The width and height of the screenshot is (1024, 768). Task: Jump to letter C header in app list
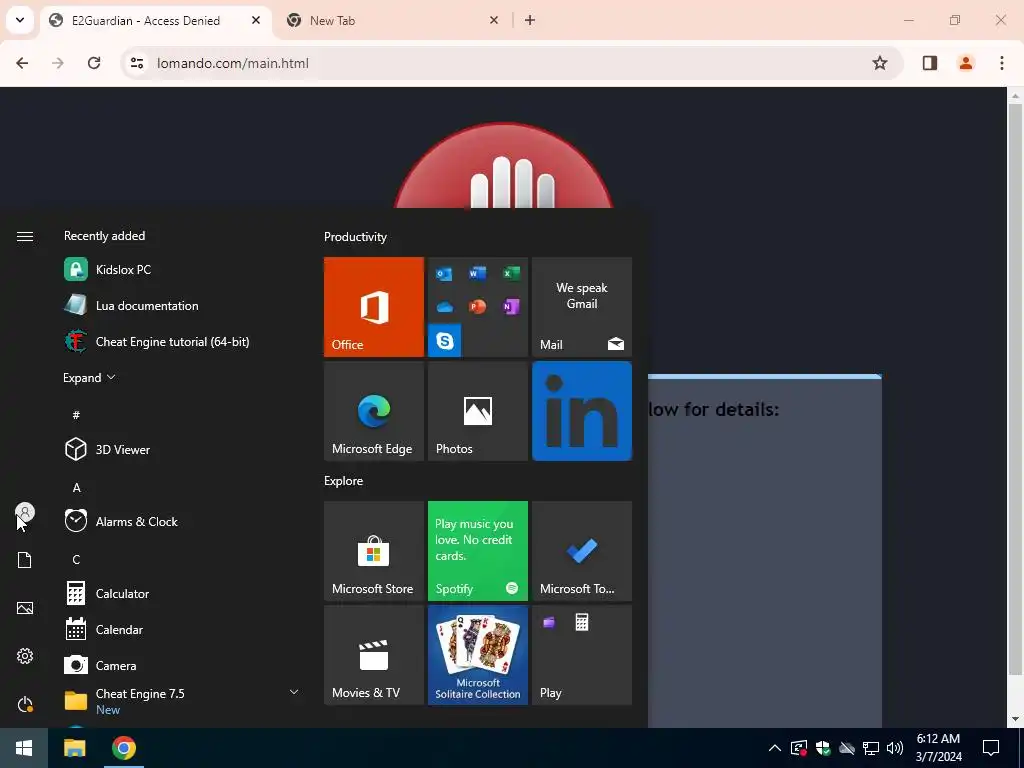click(76, 560)
